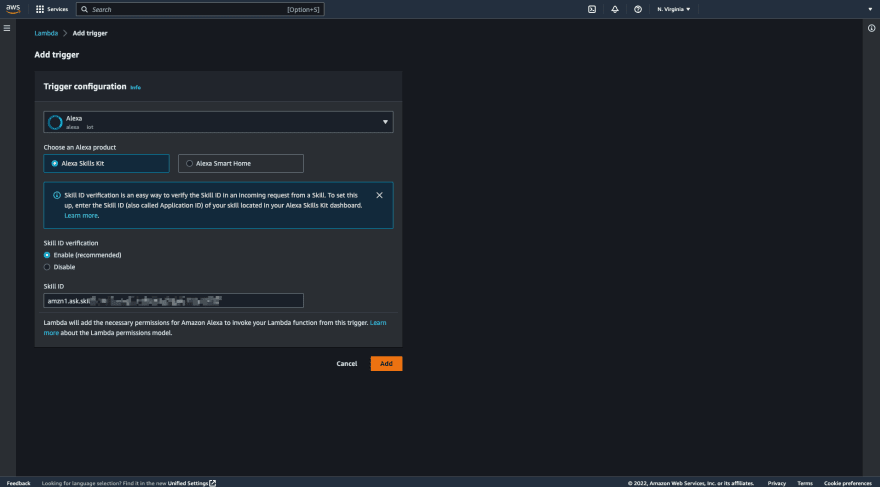Open the info panel icon on right edge
Screen dimensions: 880x487
(x=872, y=28)
